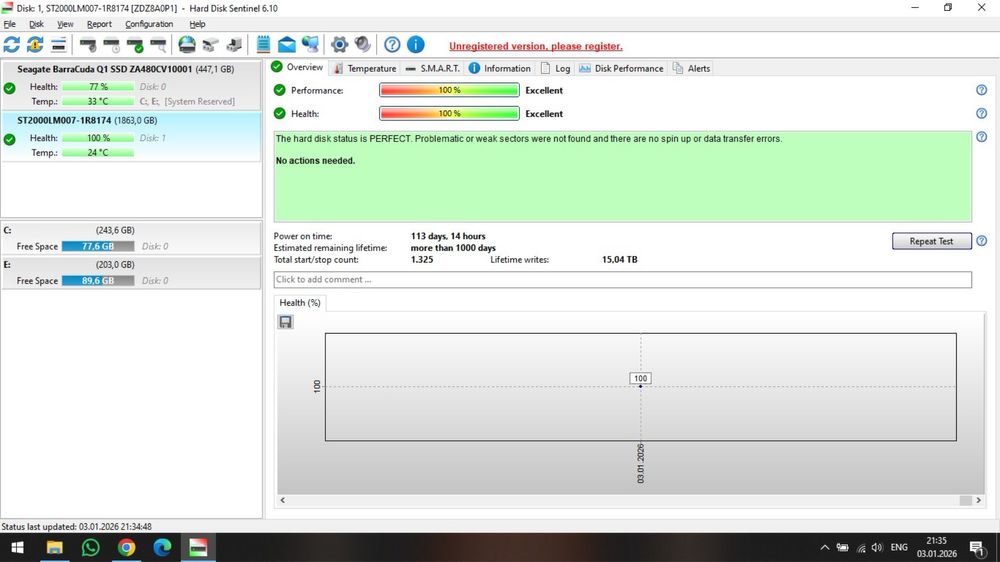Click the speaker sound toolbar icon
This screenshot has height=562, width=1000.
click(x=363, y=44)
